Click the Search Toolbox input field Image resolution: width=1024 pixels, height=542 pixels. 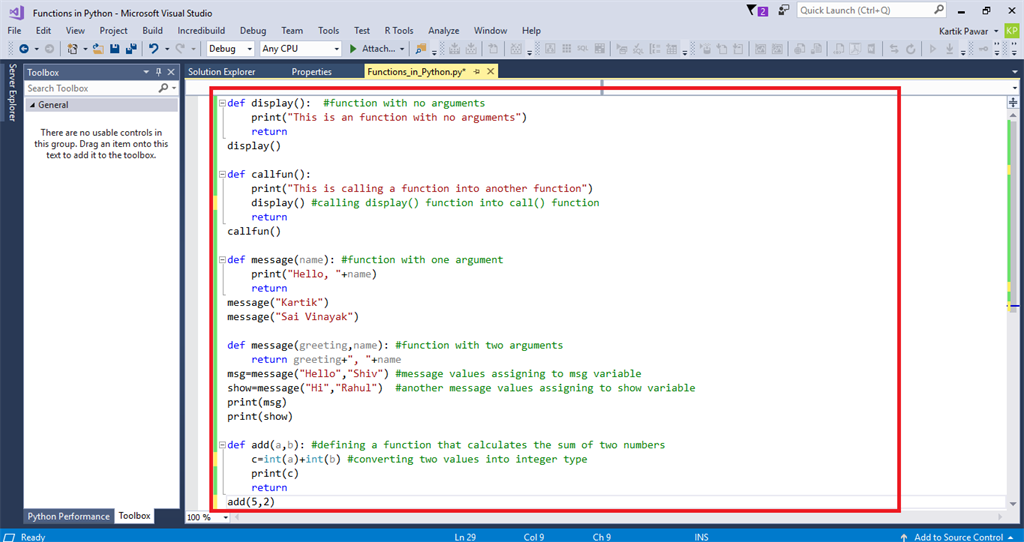[90, 88]
